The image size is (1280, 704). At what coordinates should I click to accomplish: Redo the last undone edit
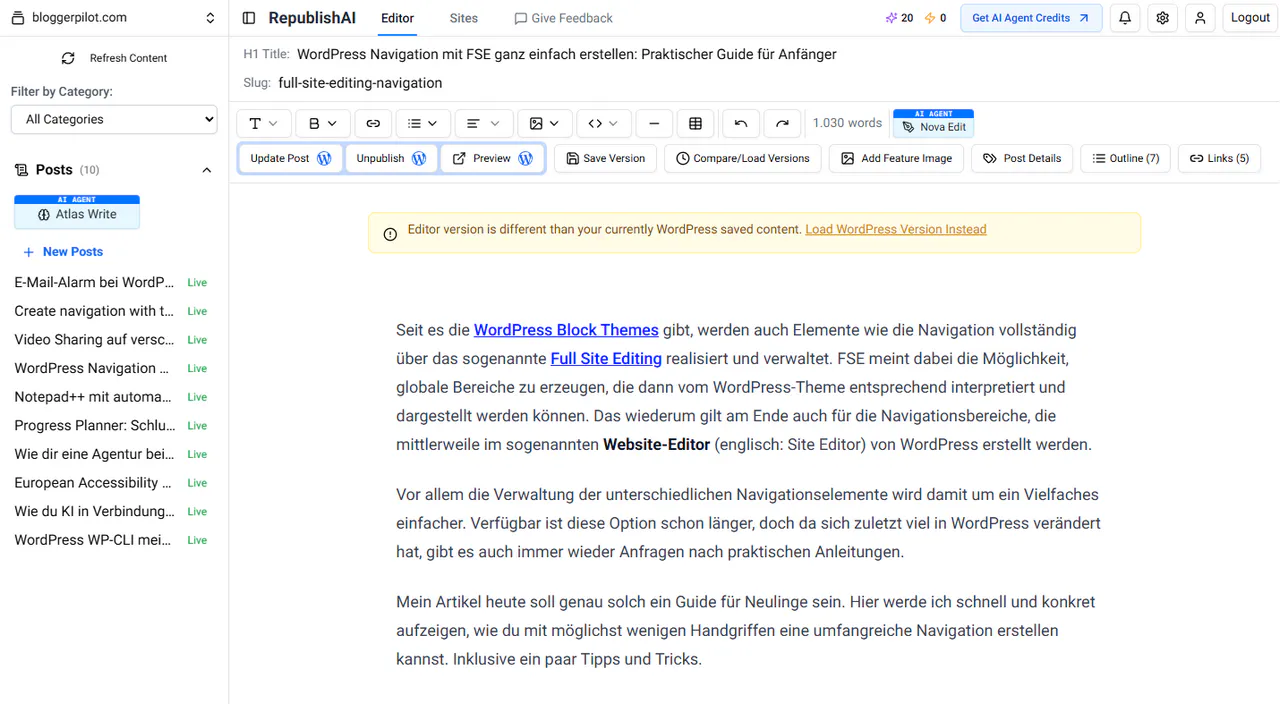tap(783, 123)
